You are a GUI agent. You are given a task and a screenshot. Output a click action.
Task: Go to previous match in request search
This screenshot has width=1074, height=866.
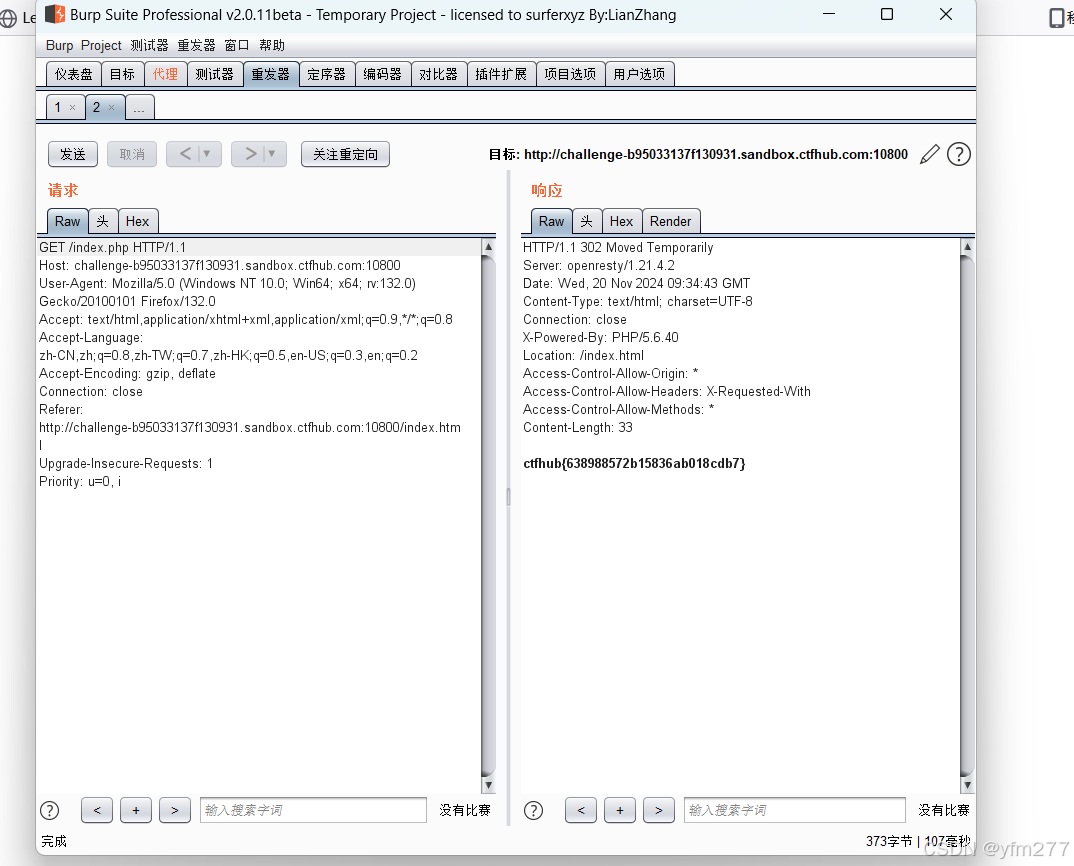click(97, 810)
